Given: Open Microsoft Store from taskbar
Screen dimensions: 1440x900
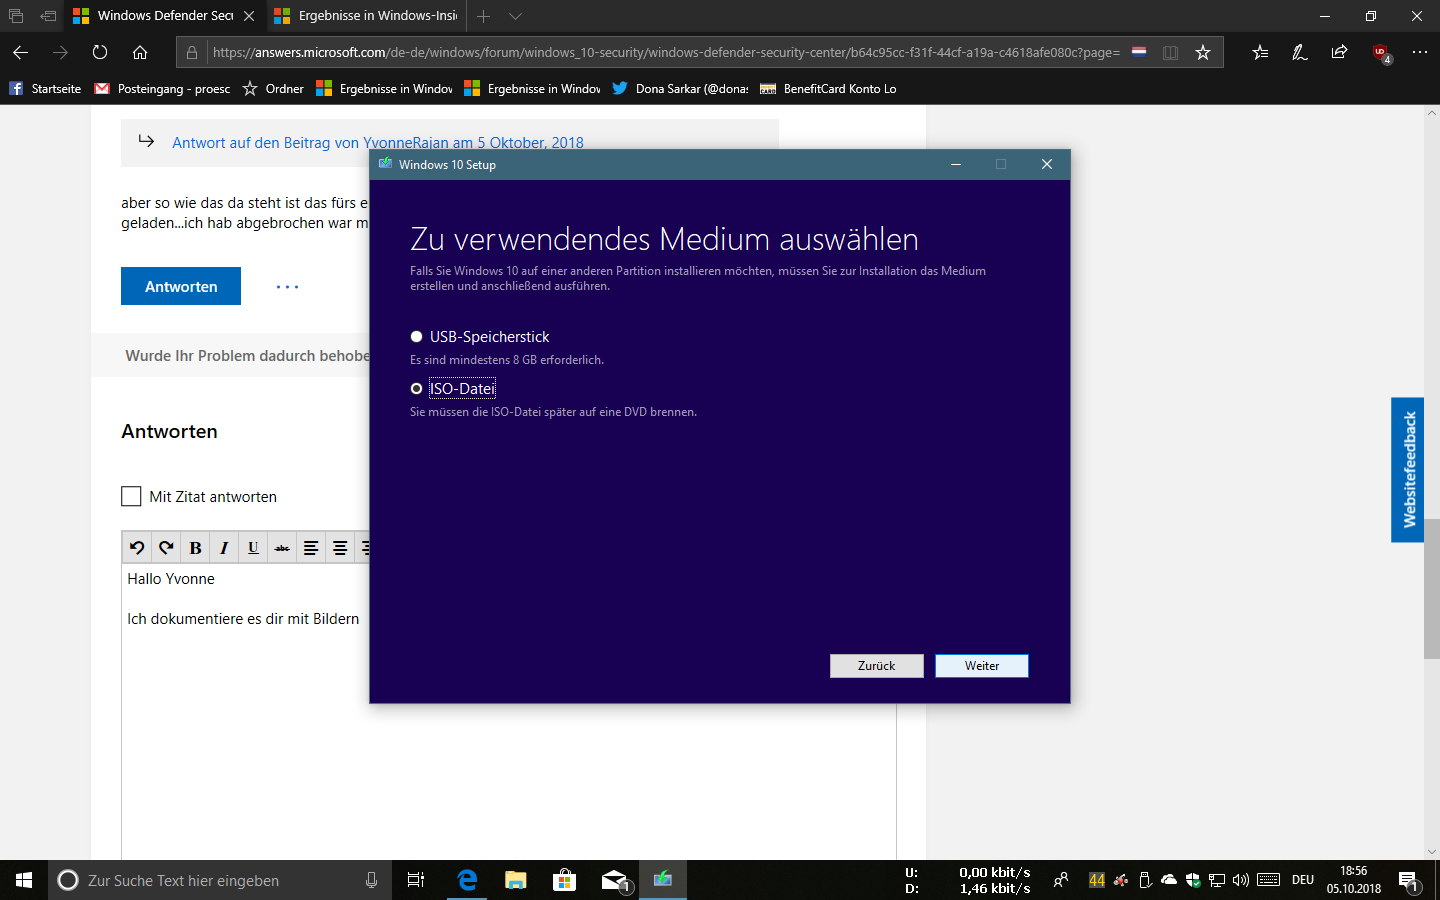Looking at the screenshot, I should pyautogui.click(x=564, y=880).
